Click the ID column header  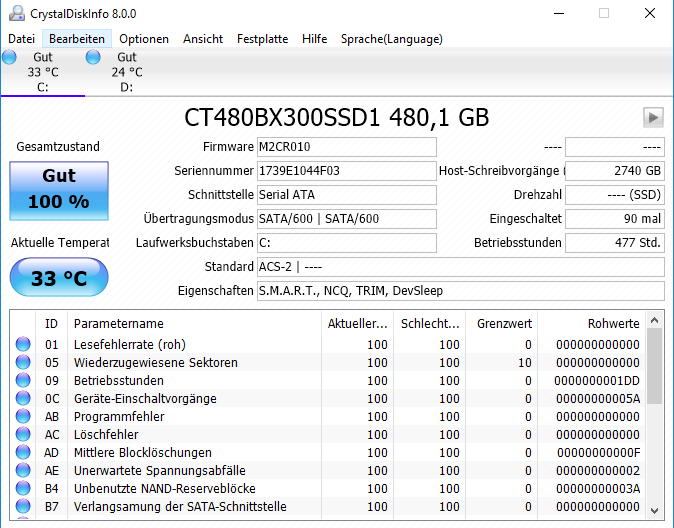51,323
